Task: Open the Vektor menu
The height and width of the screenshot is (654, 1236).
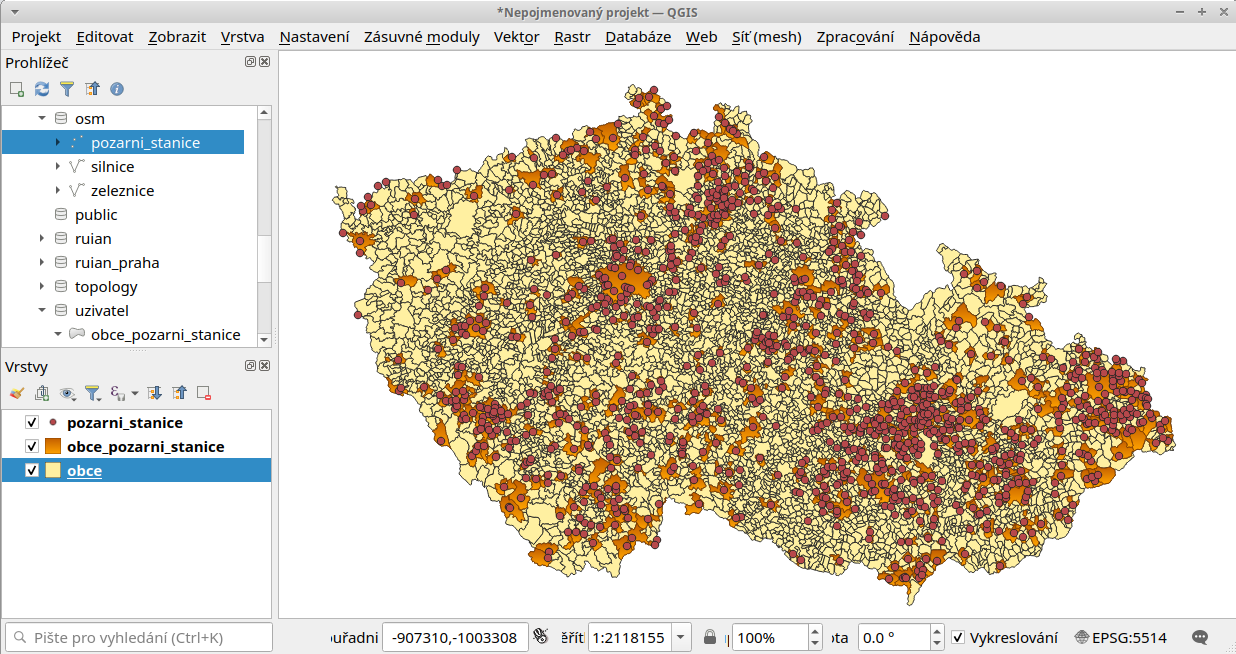Action: click(x=516, y=37)
